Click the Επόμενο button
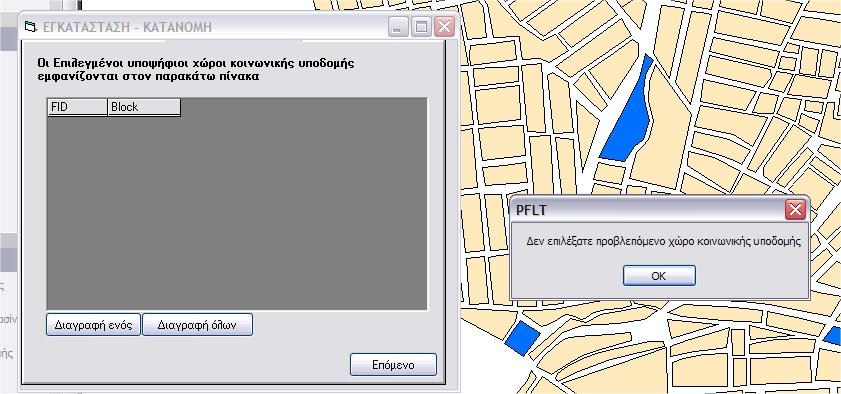Viewport: 841px width, 394px height. pos(393,365)
